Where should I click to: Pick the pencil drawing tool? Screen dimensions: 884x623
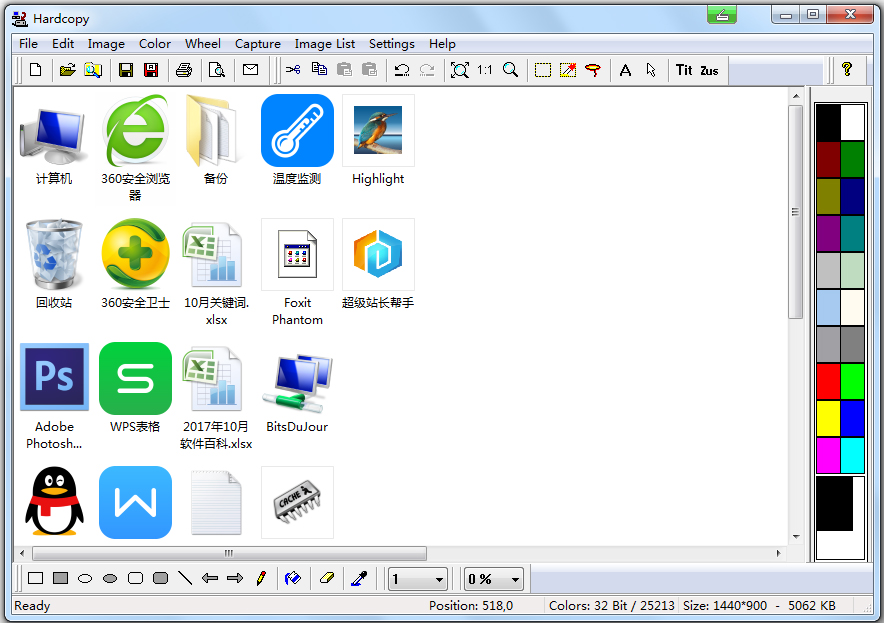(x=260, y=578)
